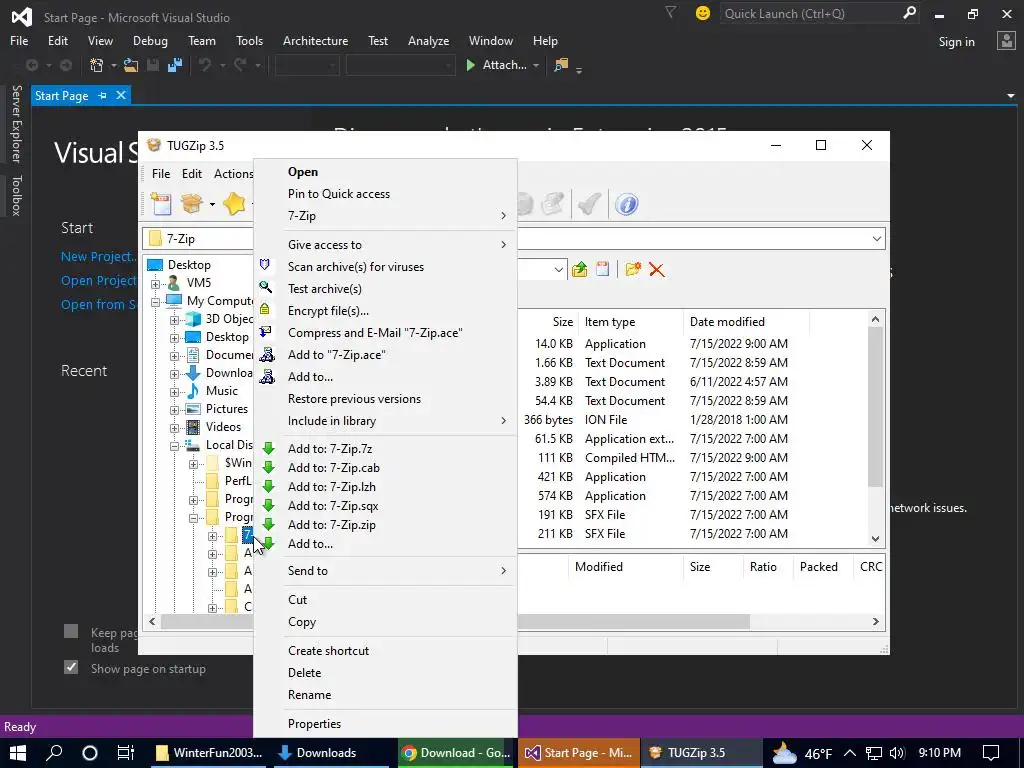Expand the Music folder tree node
This screenshot has height=768, width=1024.
[x=174, y=392]
